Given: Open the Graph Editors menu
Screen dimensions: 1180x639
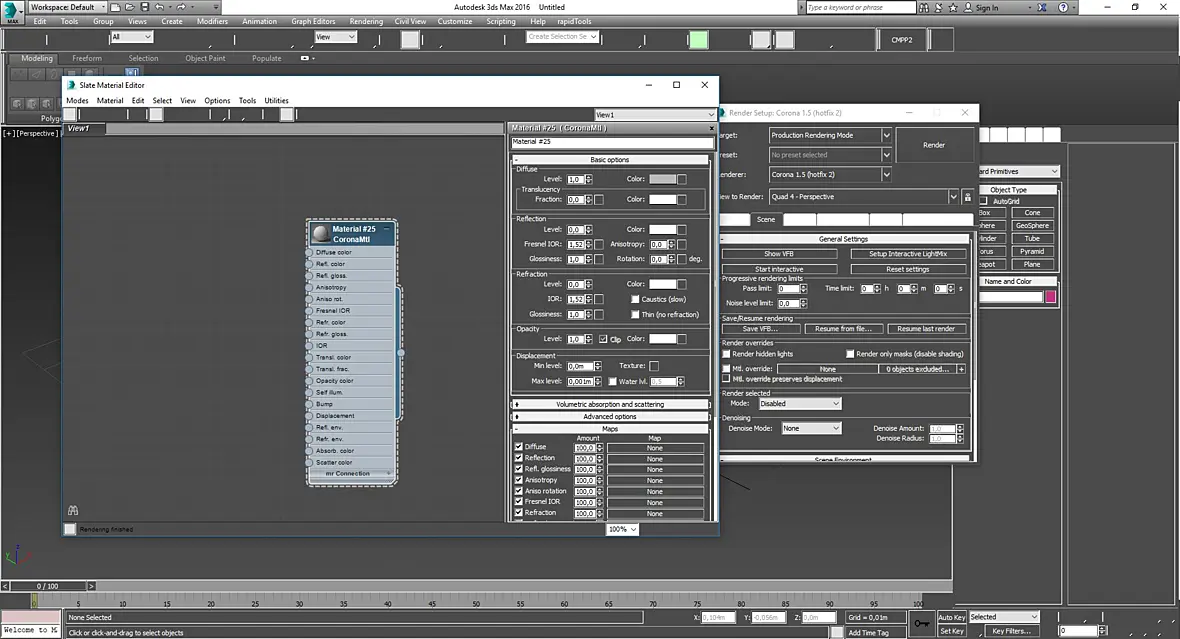Looking at the screenshot, I should tap(313, 21).
